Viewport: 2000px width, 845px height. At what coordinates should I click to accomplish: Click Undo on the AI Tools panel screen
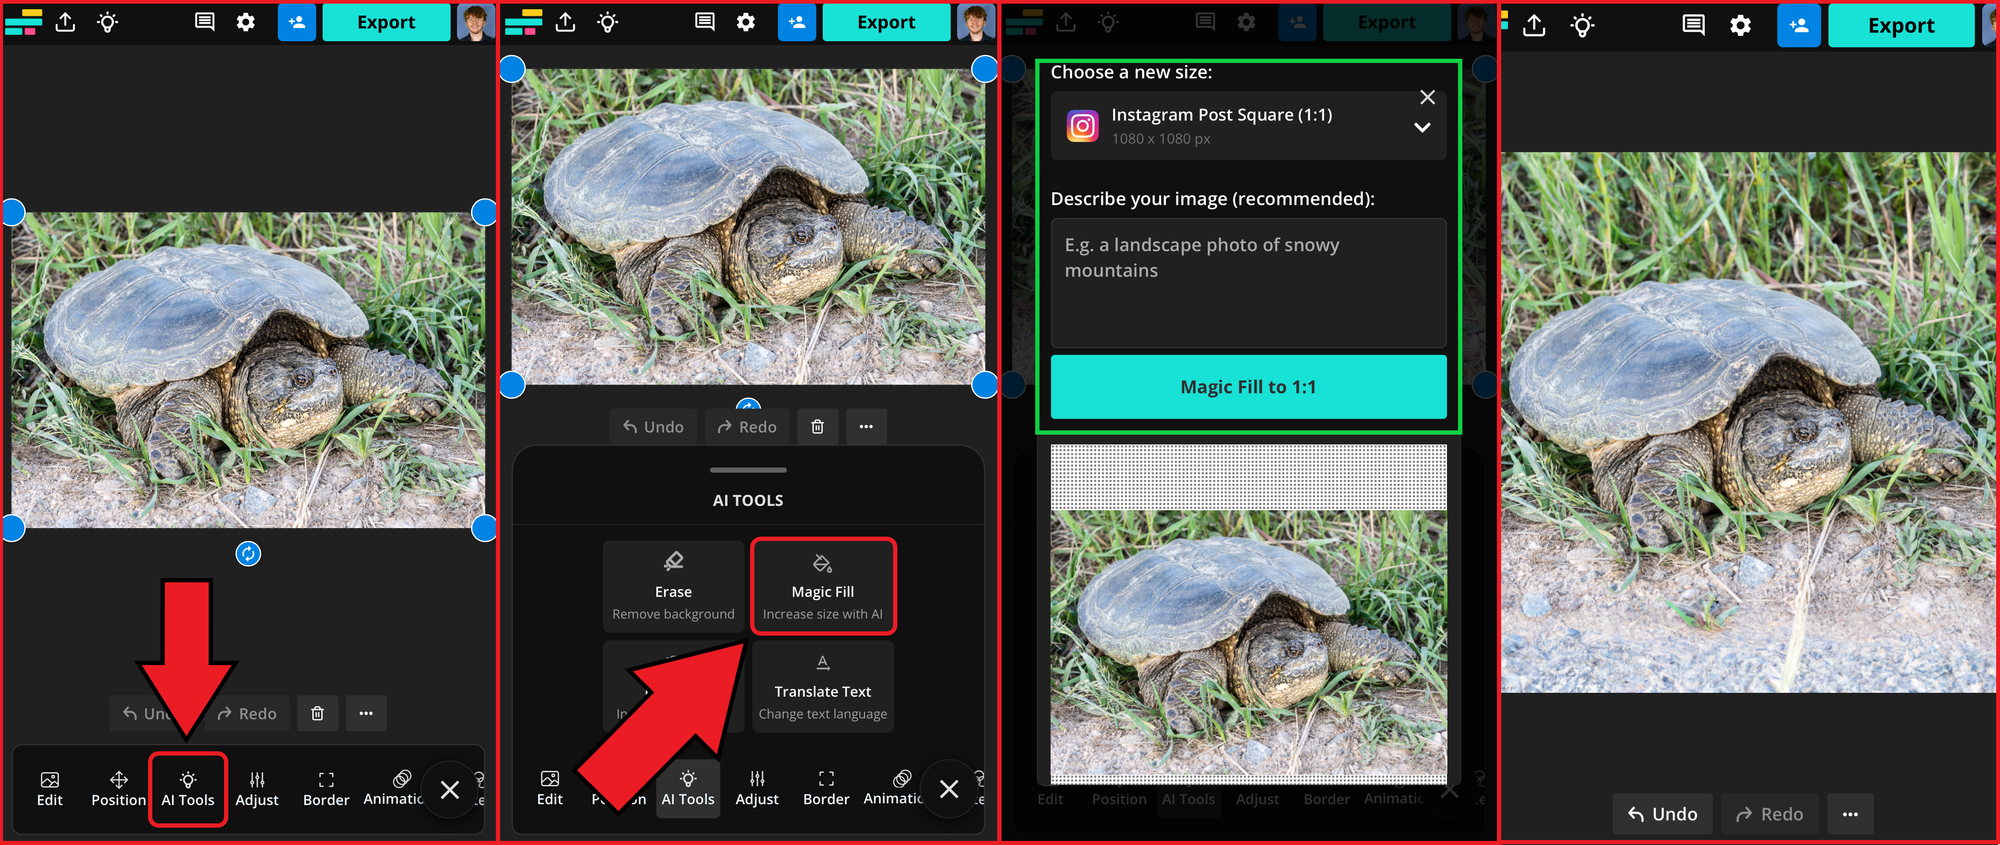(654, 427)
